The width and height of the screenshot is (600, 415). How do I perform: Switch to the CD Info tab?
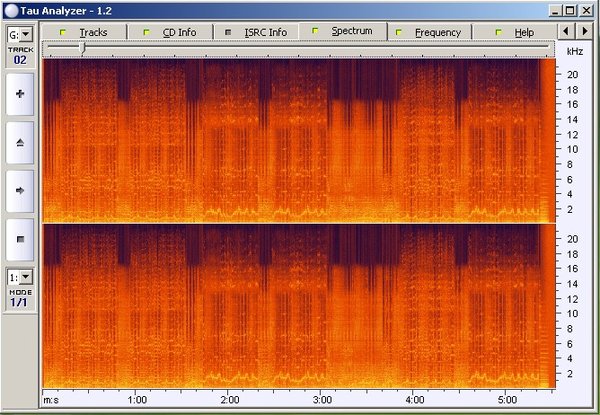(x=170, y=33)
